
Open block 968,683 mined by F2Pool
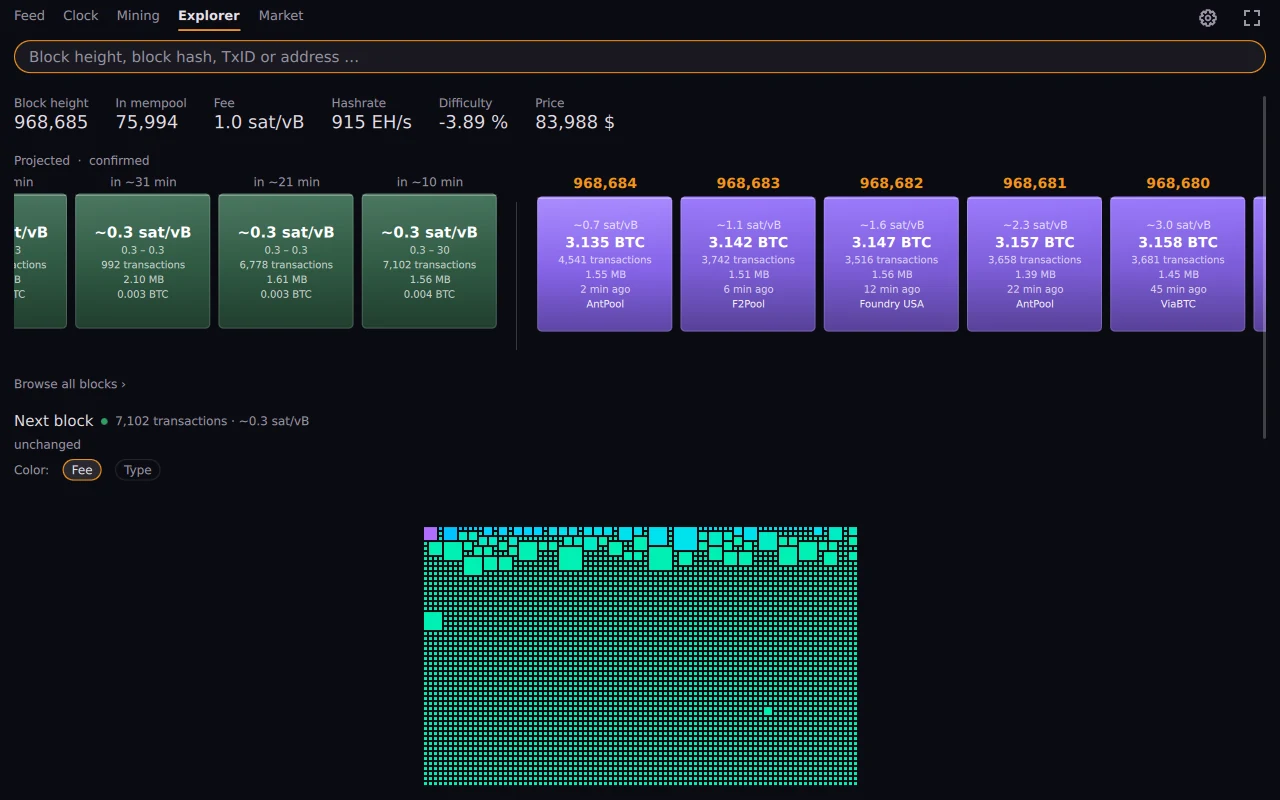[748, 264]
